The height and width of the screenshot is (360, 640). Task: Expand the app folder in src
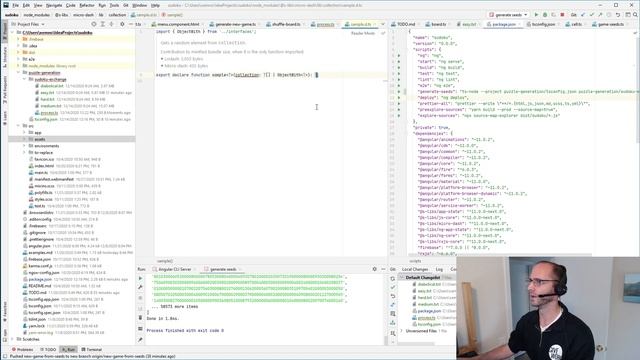[24, 133]
